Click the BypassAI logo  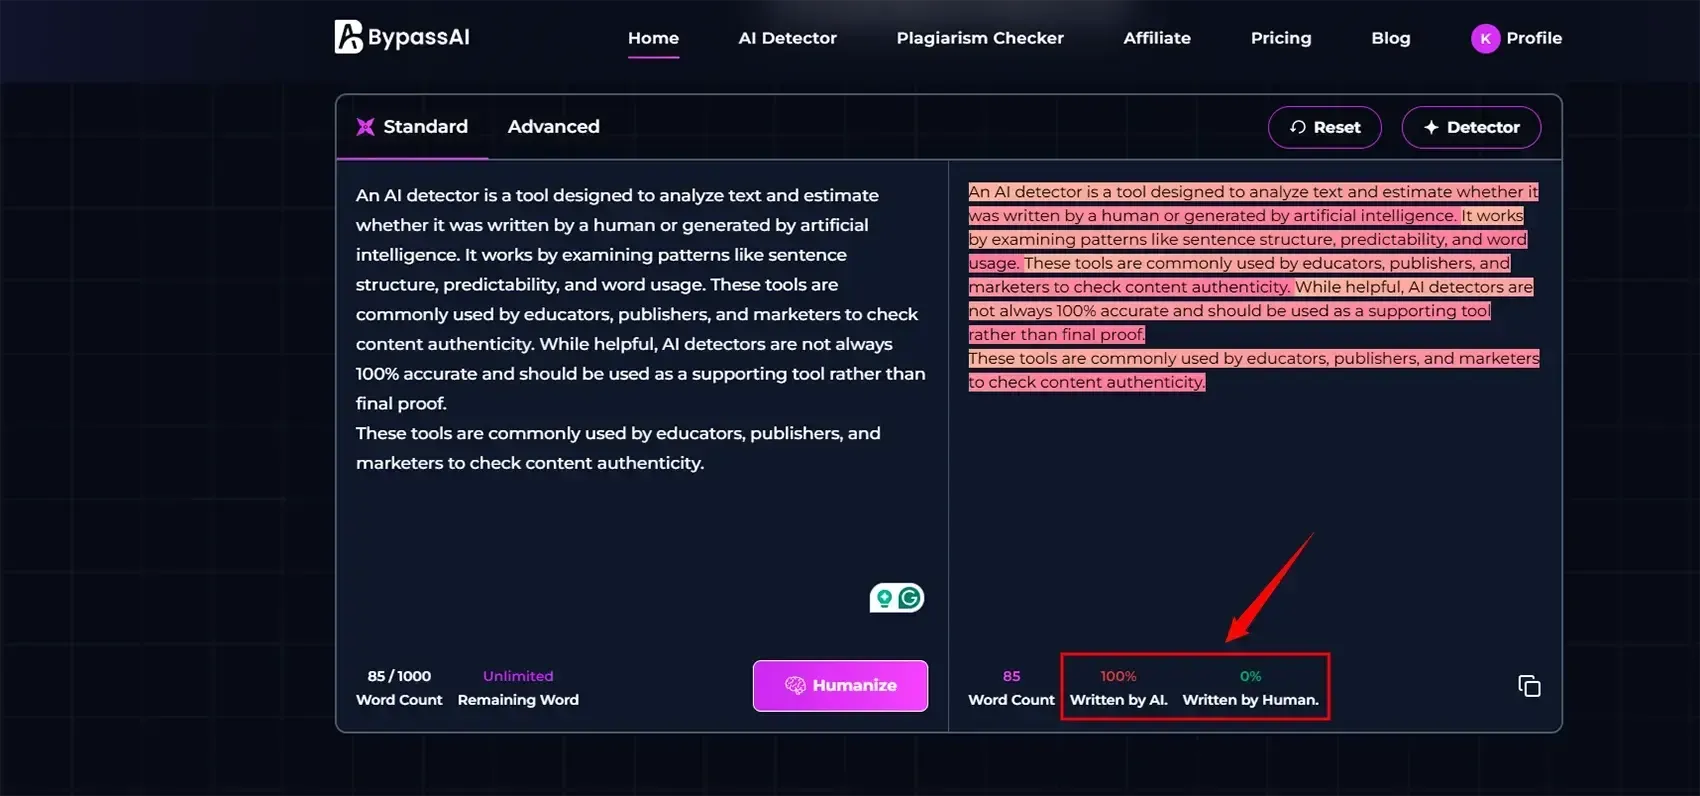(x=402, y=37)
